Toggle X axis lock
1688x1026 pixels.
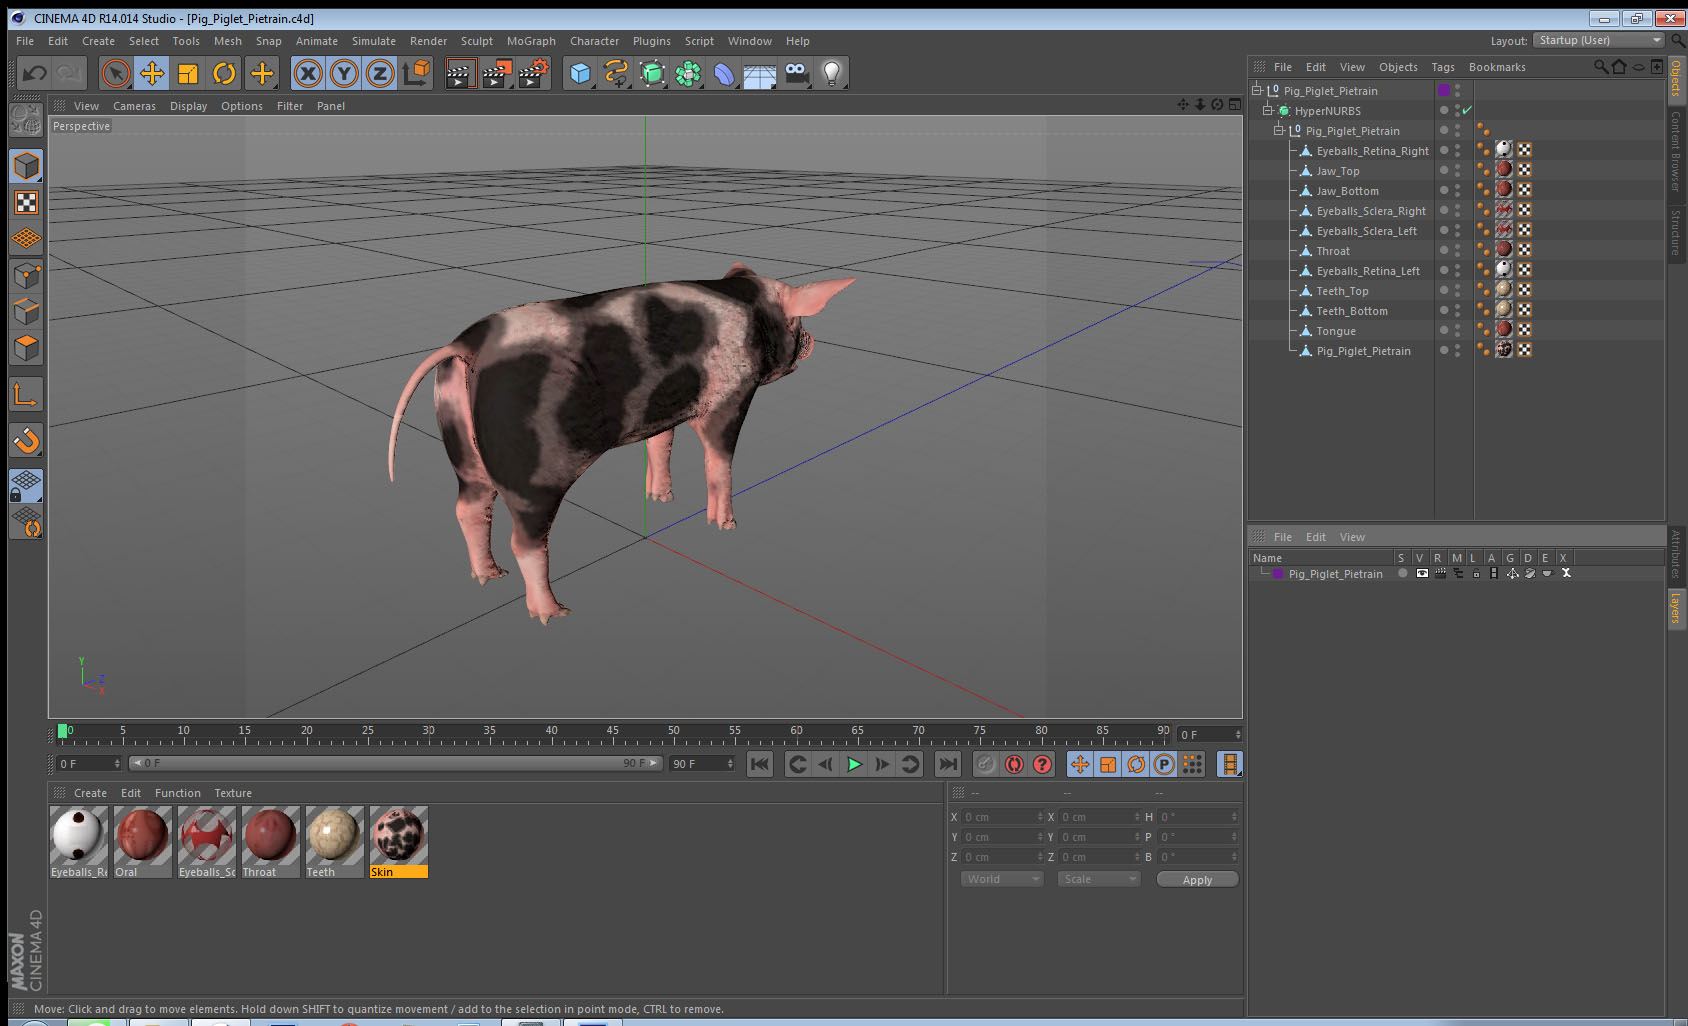[x=308, y=73]
